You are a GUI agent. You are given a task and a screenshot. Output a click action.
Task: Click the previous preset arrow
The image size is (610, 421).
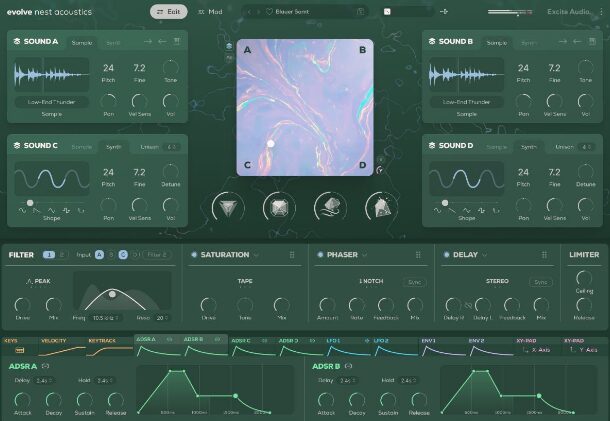pyautogui.click(x=249, y=12)
